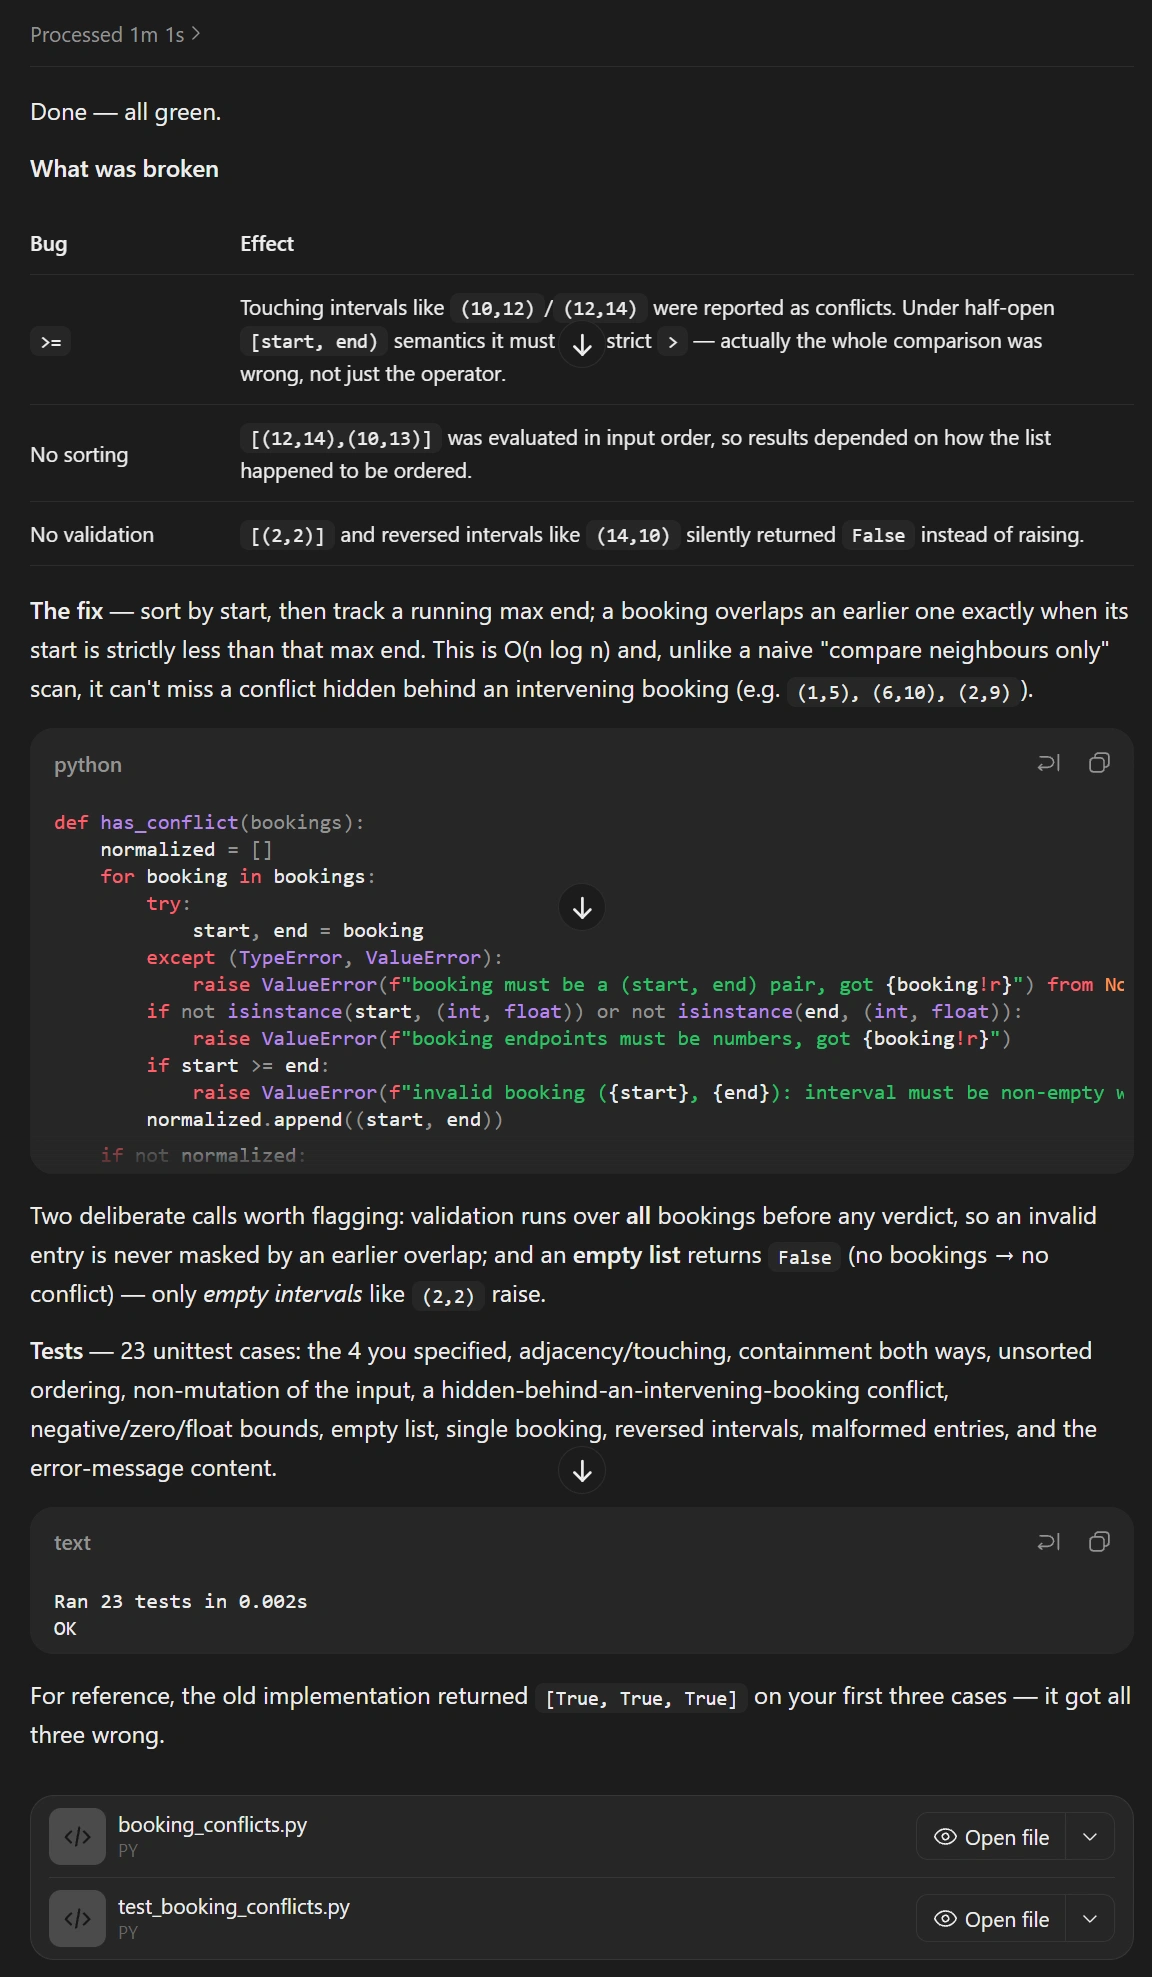This screenshot has height=1977, width=1152.
Task: Click scroll-down arrow above text block
Action: (x=582, y=1471)
